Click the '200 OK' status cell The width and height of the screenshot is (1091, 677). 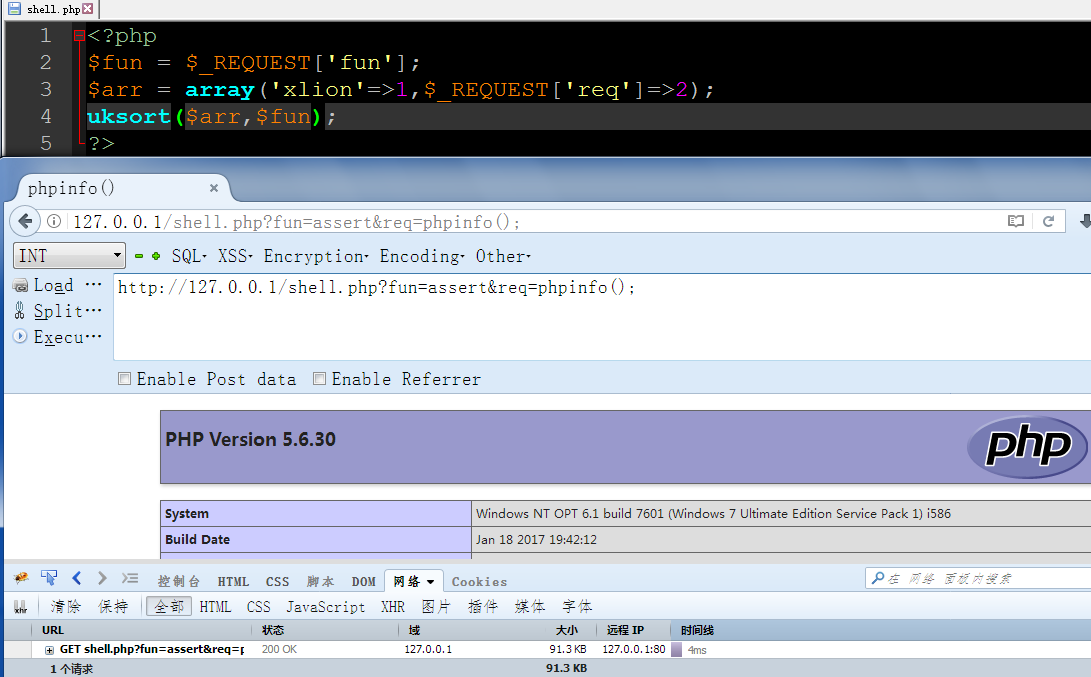(x=279, y=649)
